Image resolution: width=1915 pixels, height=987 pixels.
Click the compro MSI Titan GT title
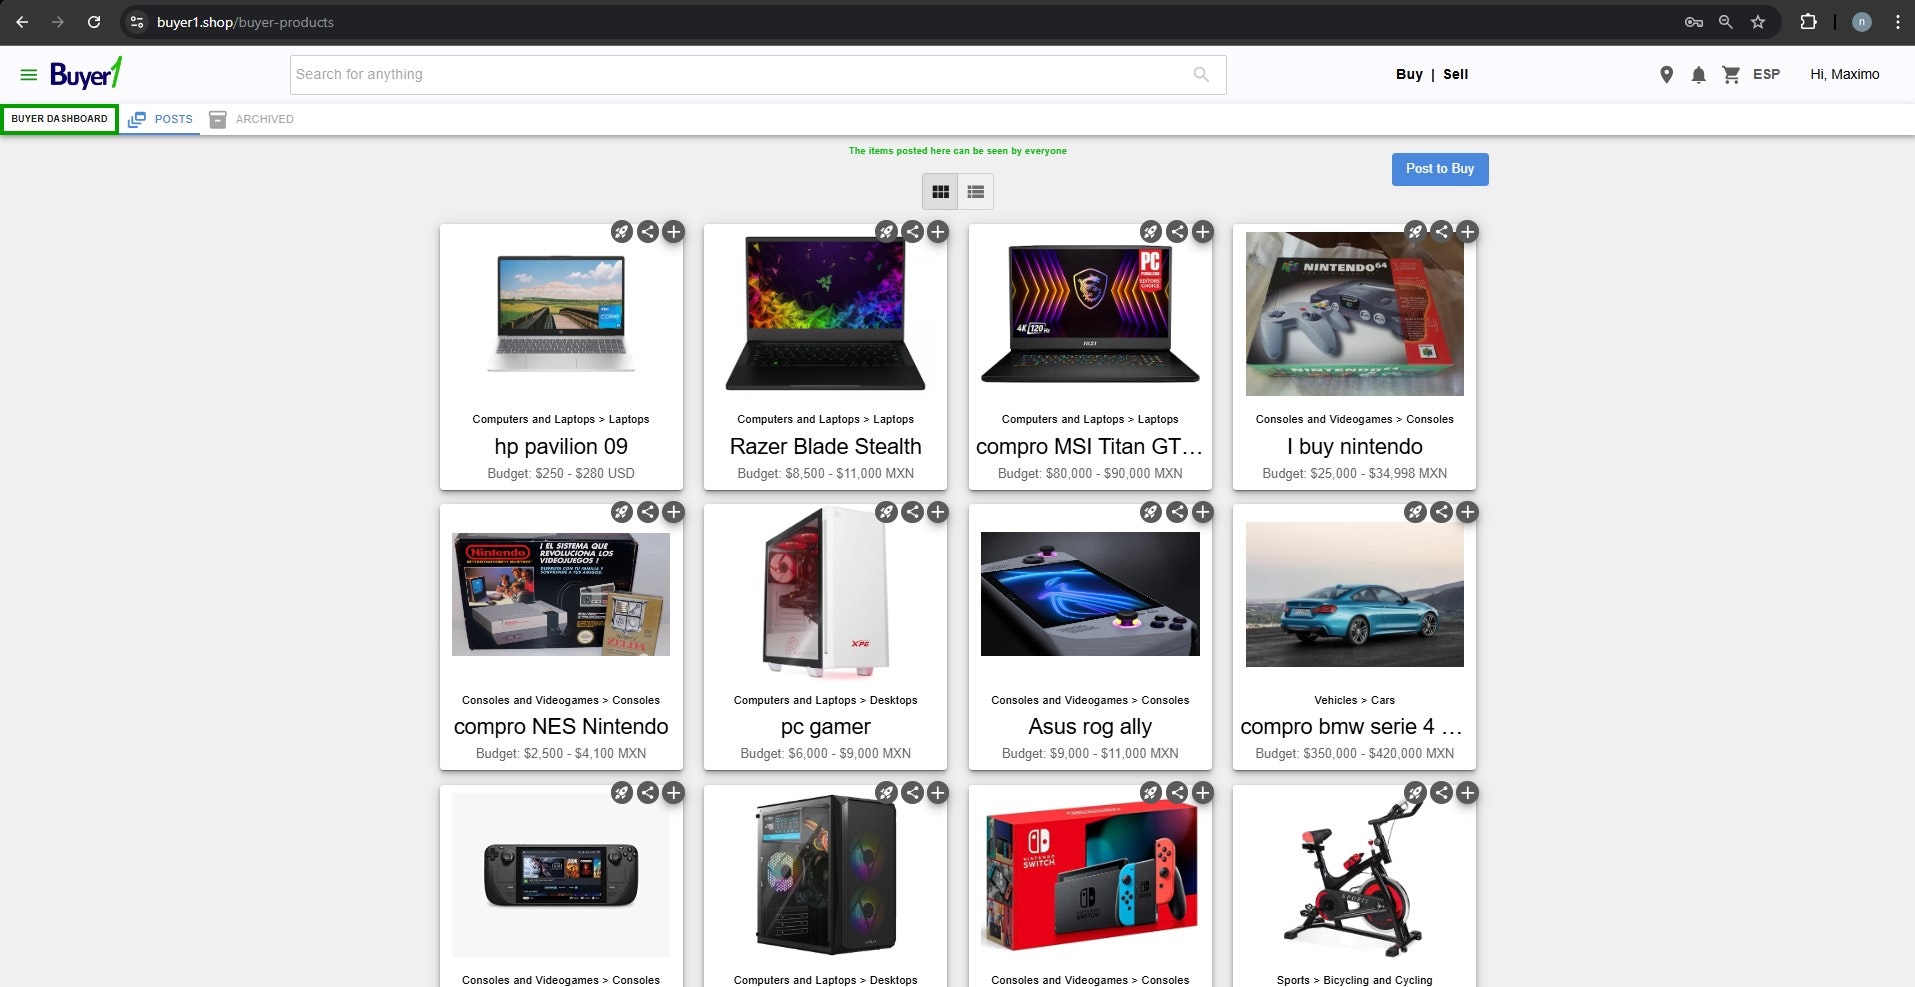(1090, 447)
